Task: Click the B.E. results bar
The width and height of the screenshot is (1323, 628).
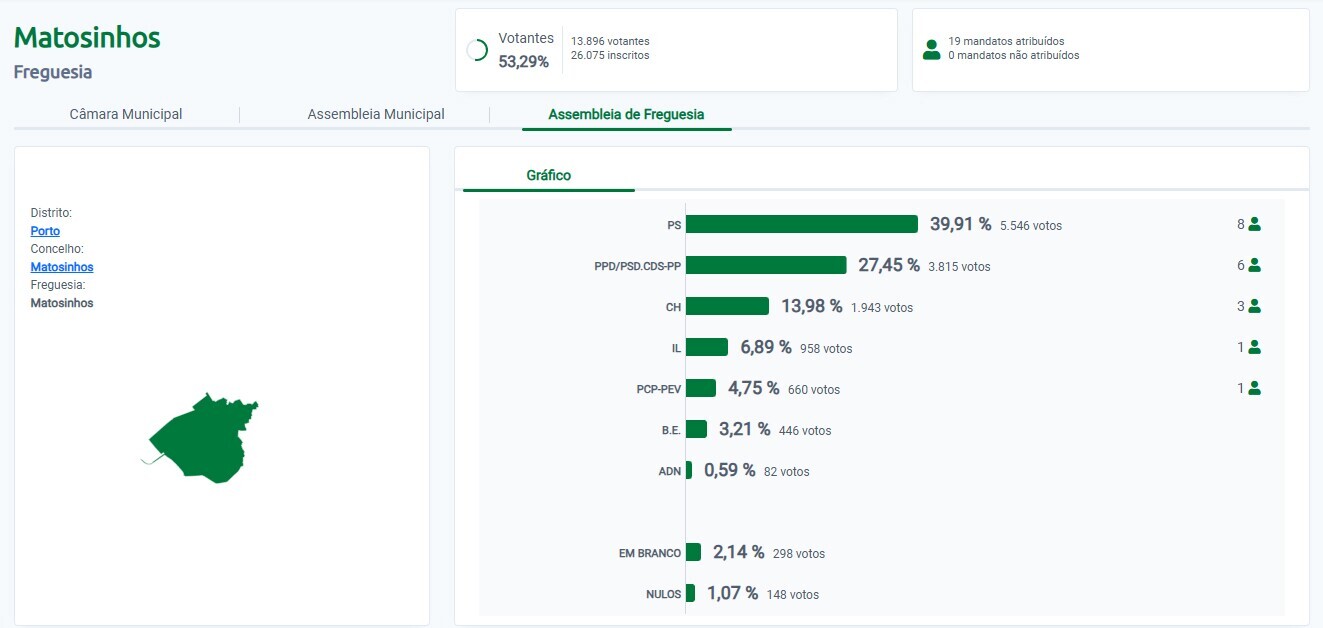Action: coord(696,429)
